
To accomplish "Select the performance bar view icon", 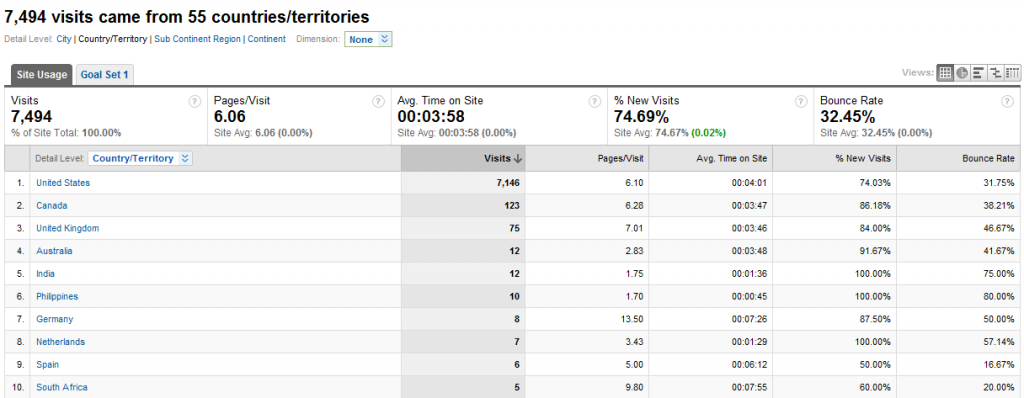I will coord(978,73).
